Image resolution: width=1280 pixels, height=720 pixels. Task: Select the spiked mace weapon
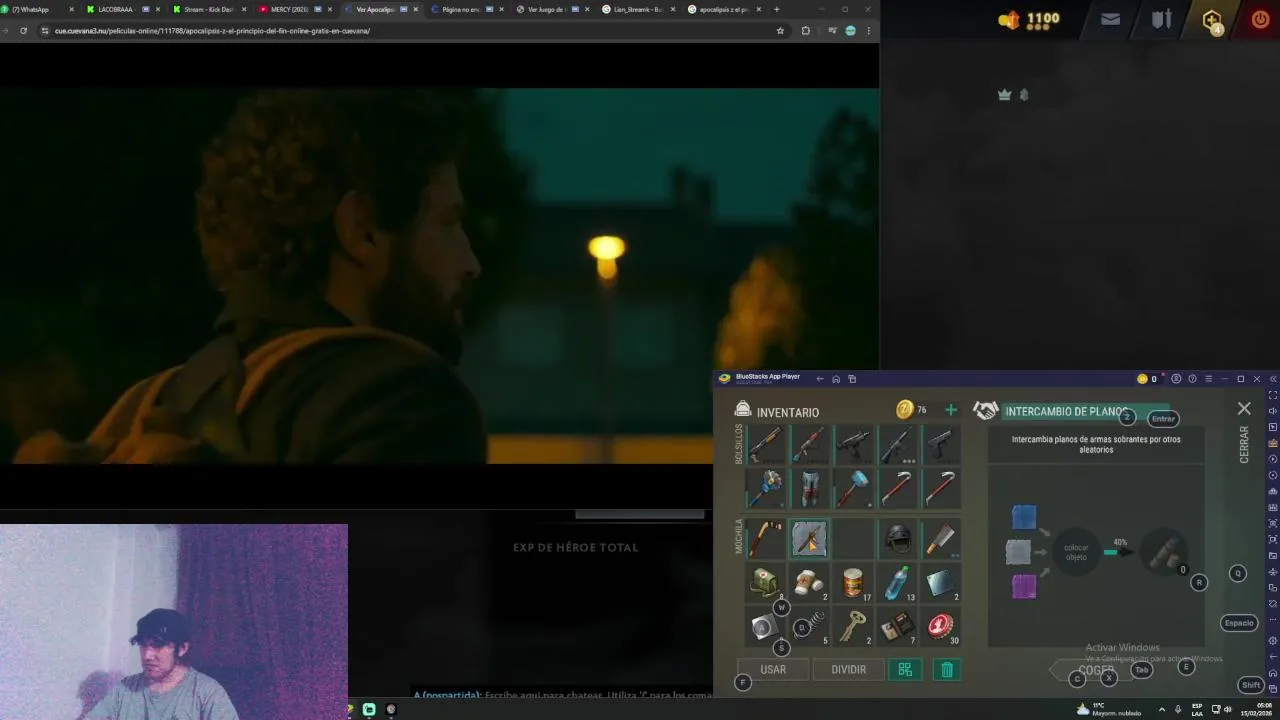pos(765,488)
